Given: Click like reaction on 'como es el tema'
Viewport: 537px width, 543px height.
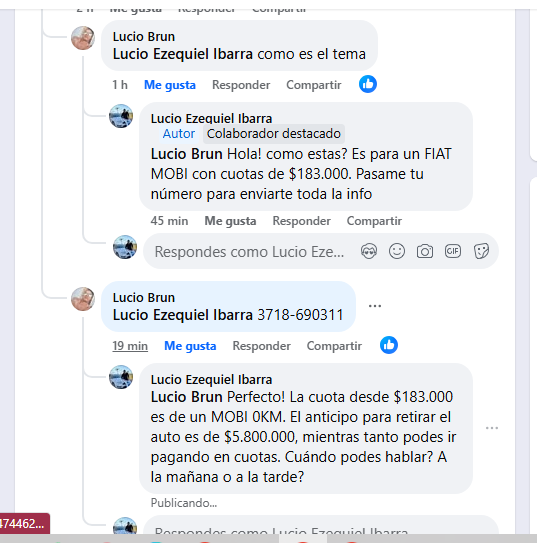Looking at the screenshot, I should (368, 84).
